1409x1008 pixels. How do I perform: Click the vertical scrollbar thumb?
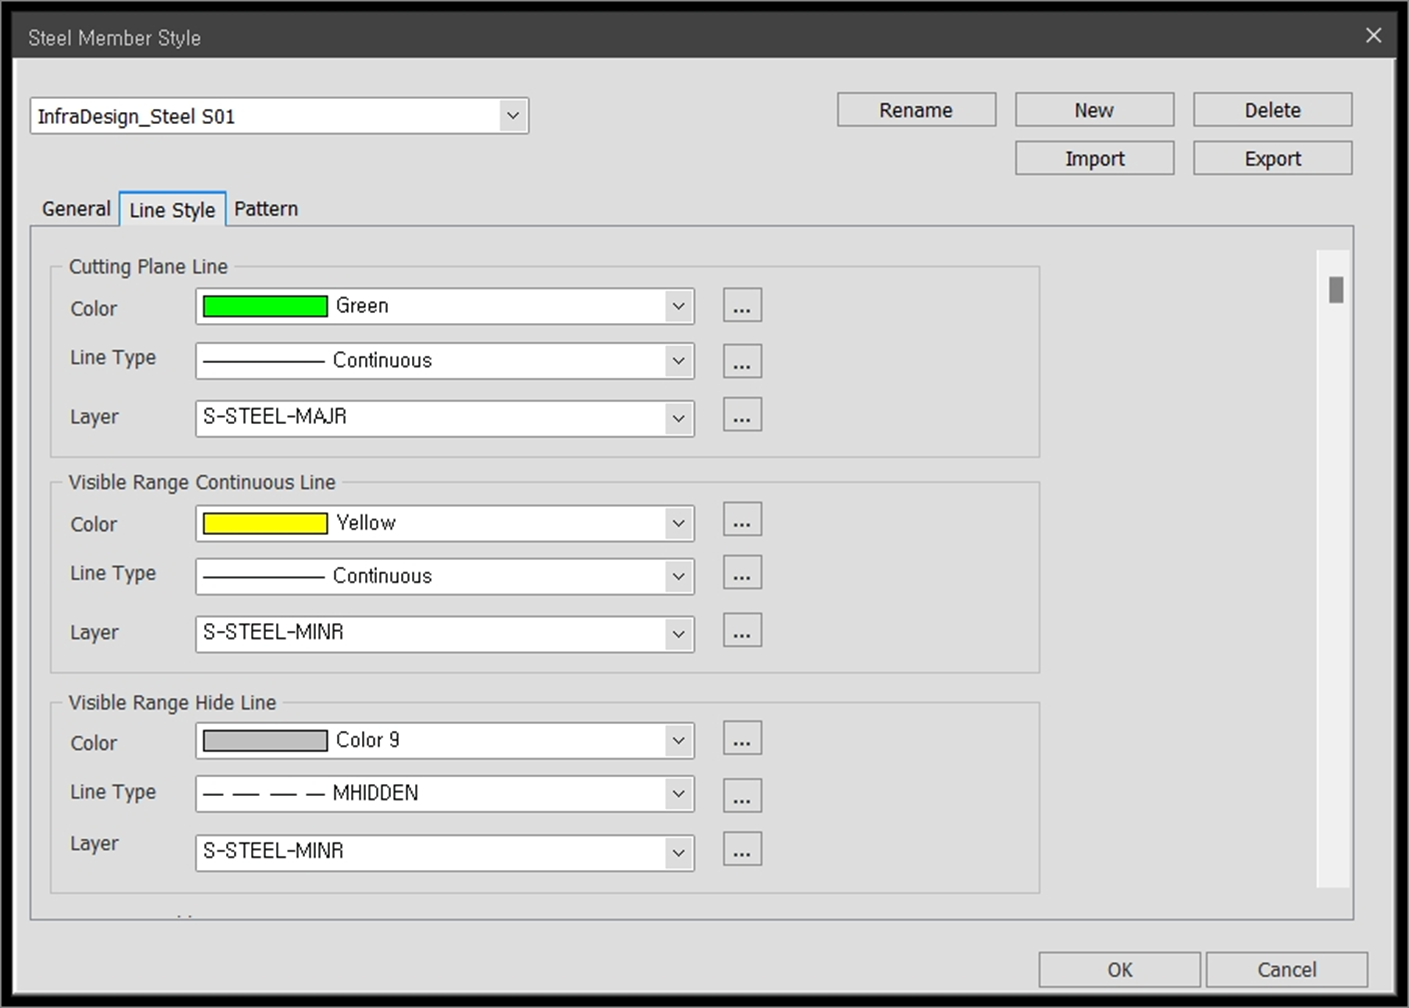[x=1336, y=290]
